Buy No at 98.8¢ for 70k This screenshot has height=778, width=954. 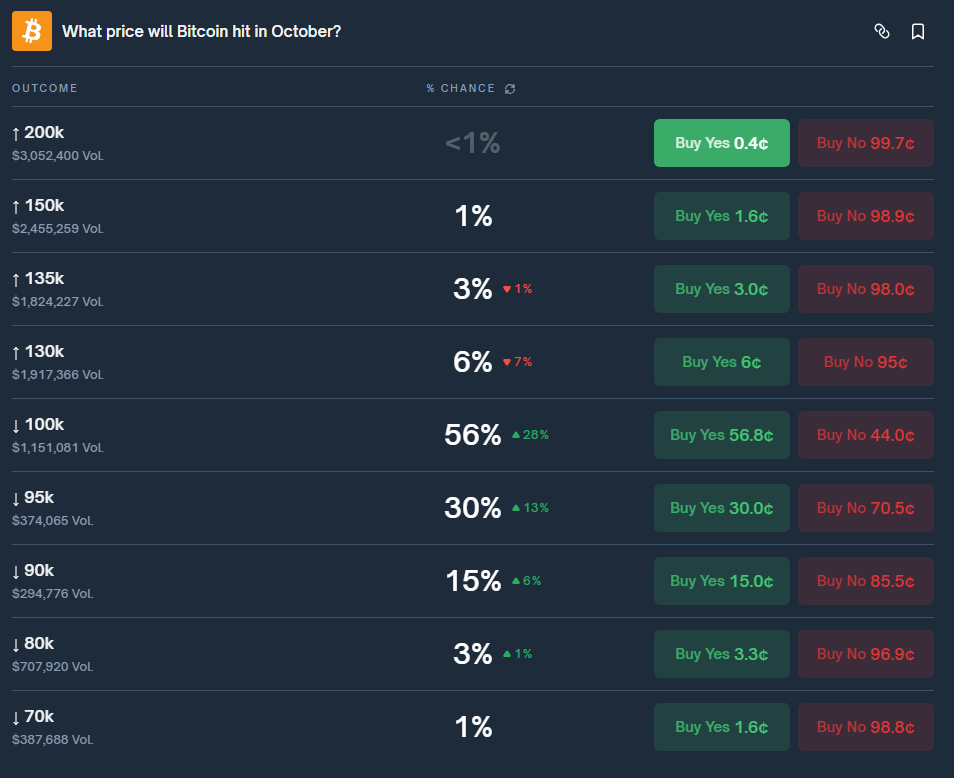[865, 727]
